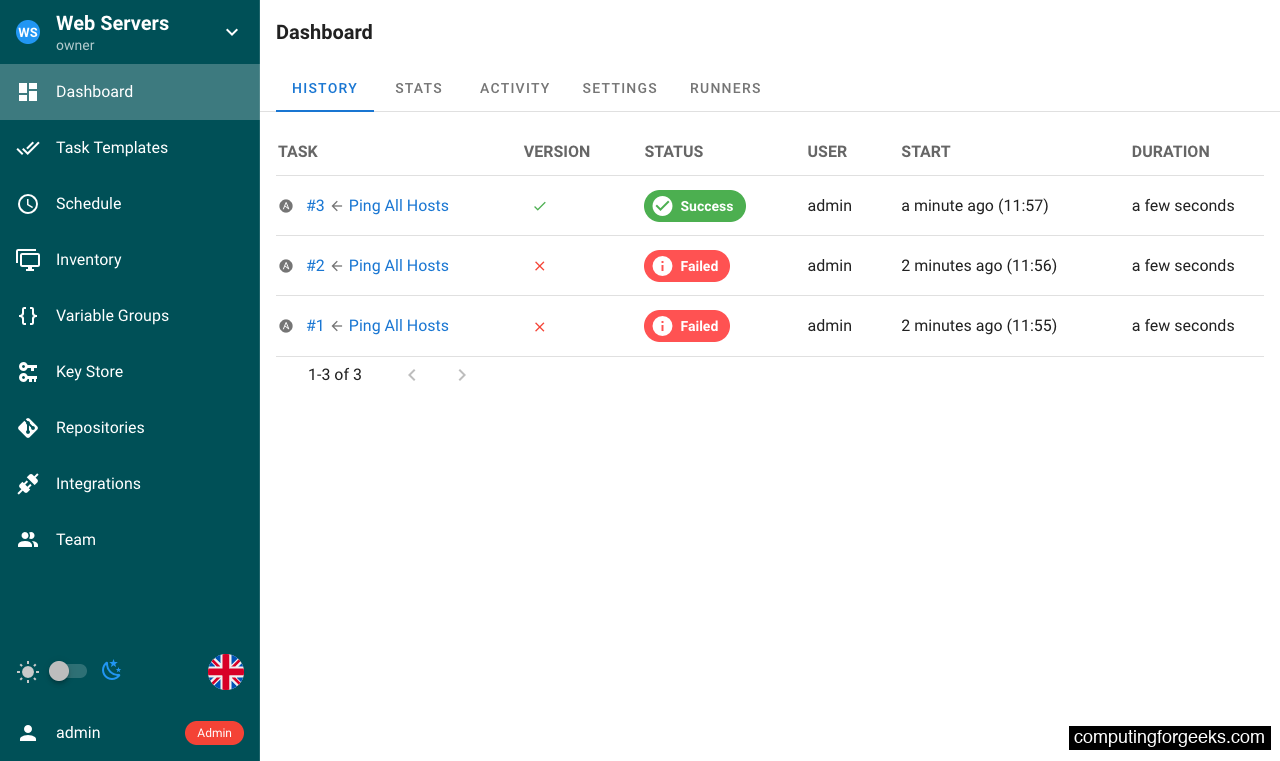Image resolution: width=1280 pixels, height=761 pixels.
Task: Click the Team people icon
Action: (x=27, y=539)
